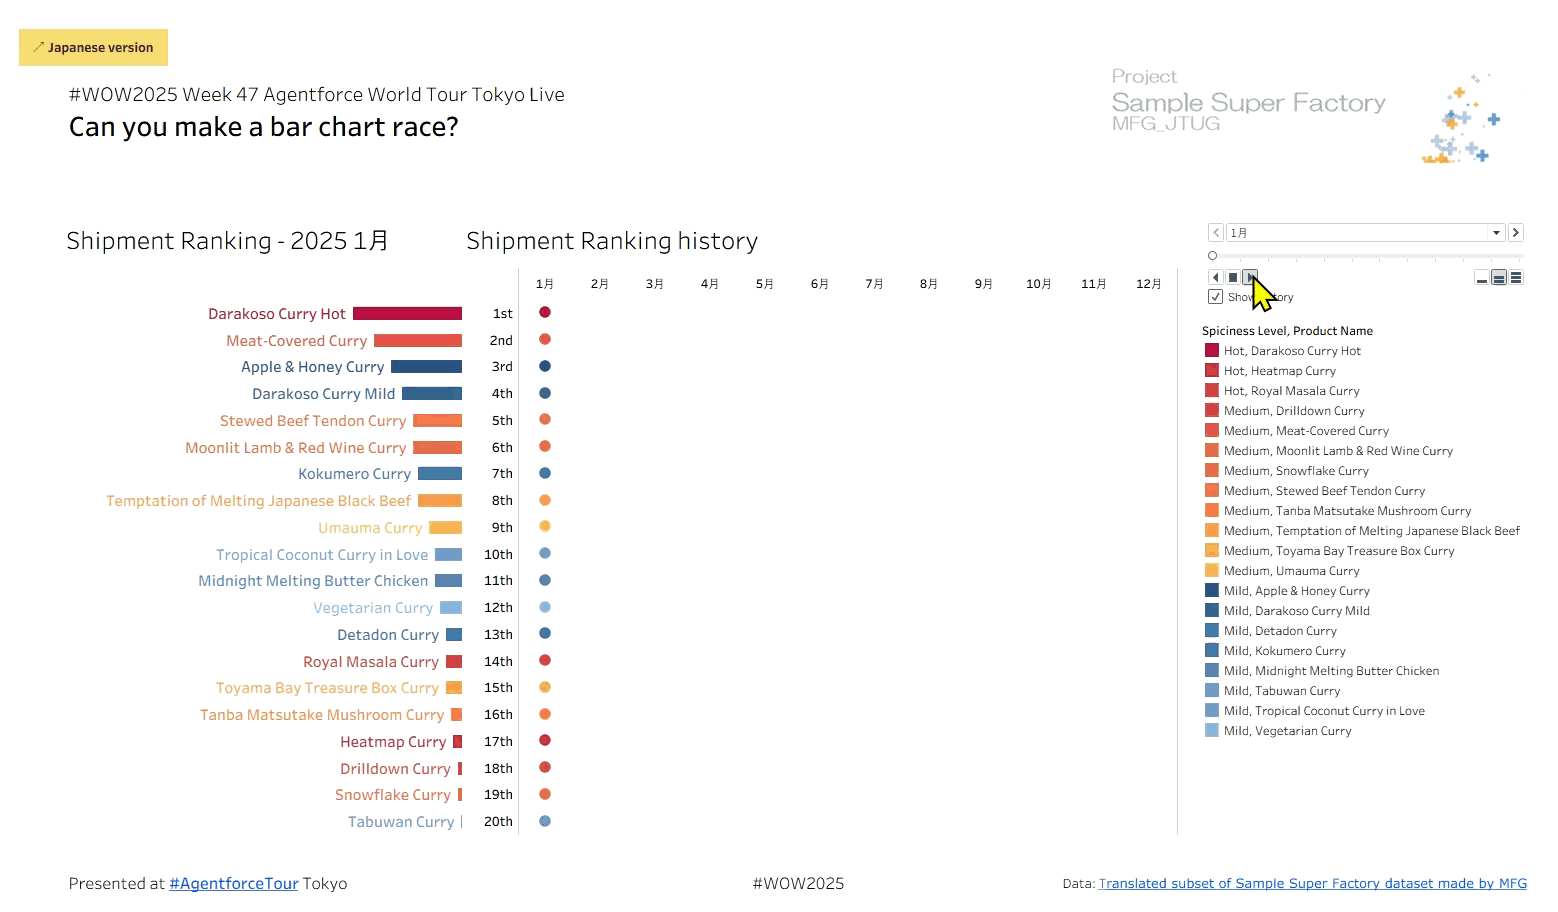Image resolution: width=1558 pixels, height=912 pixels.
Task: Click the 1st rank dot in history
Action: pos(545,313)
